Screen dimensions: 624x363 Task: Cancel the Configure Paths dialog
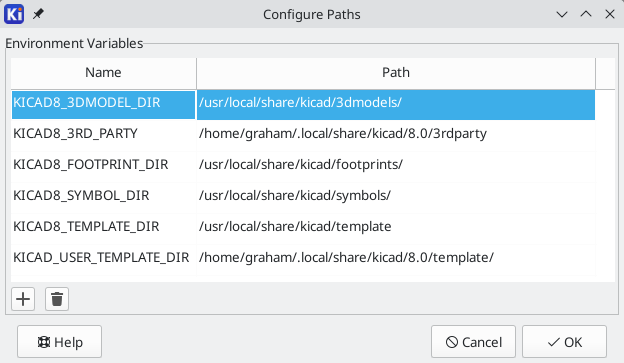click(473, 342)
